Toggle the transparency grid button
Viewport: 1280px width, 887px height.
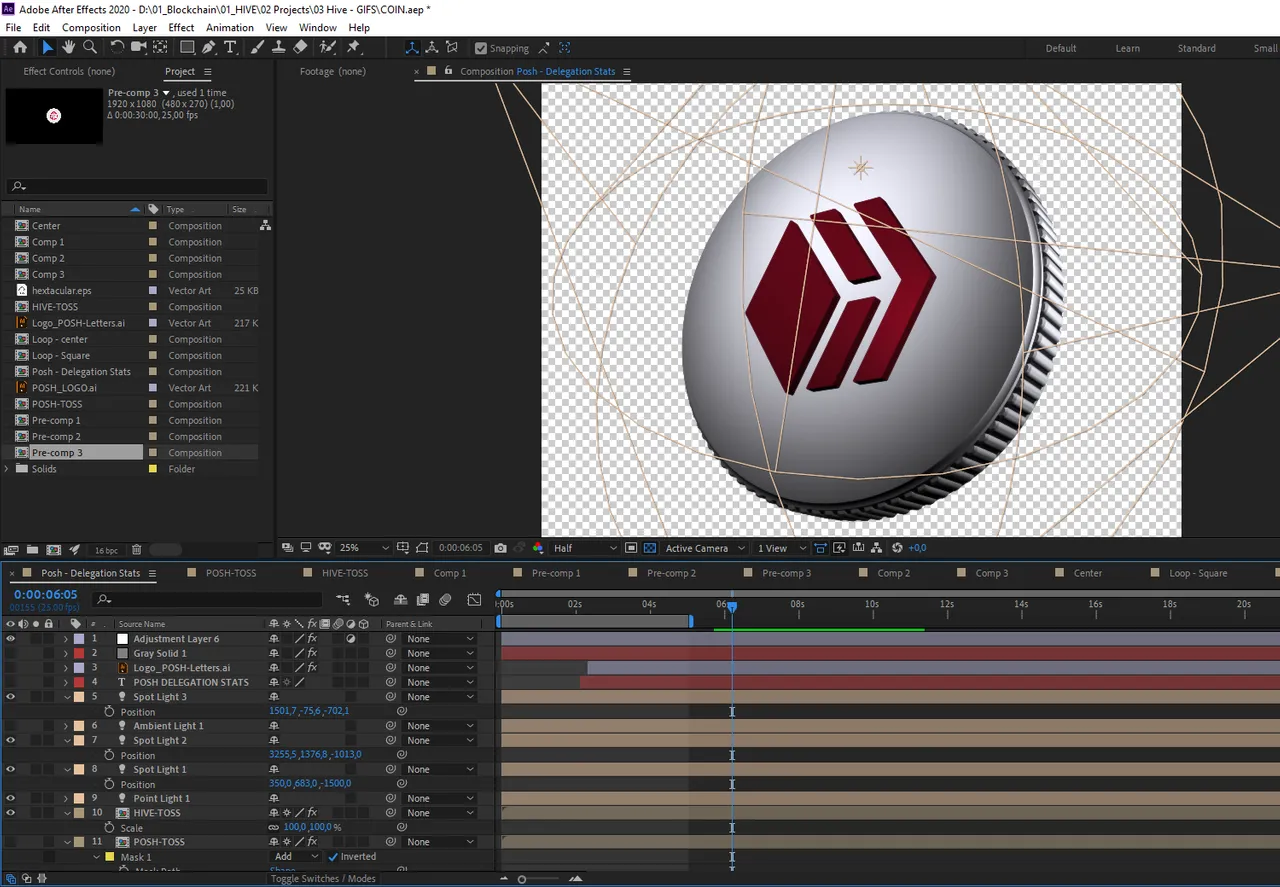tap(650, 548)
